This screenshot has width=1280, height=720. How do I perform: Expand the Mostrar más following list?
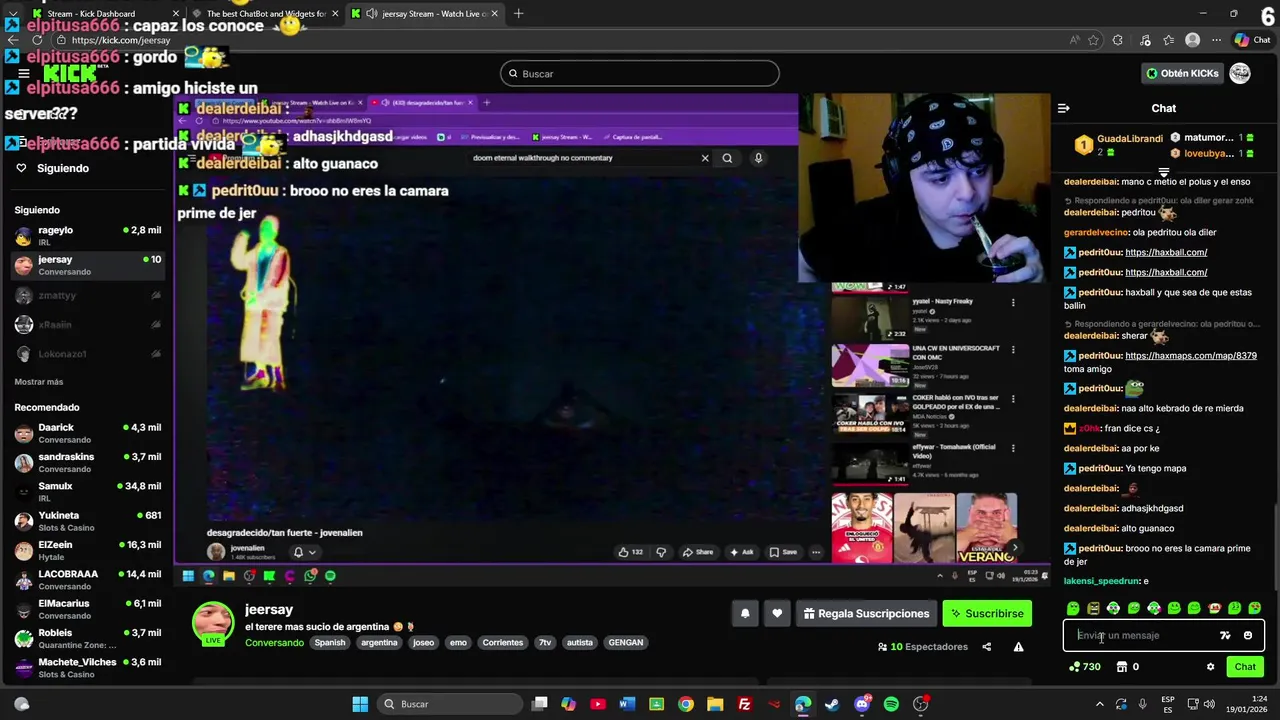point(39,382)
